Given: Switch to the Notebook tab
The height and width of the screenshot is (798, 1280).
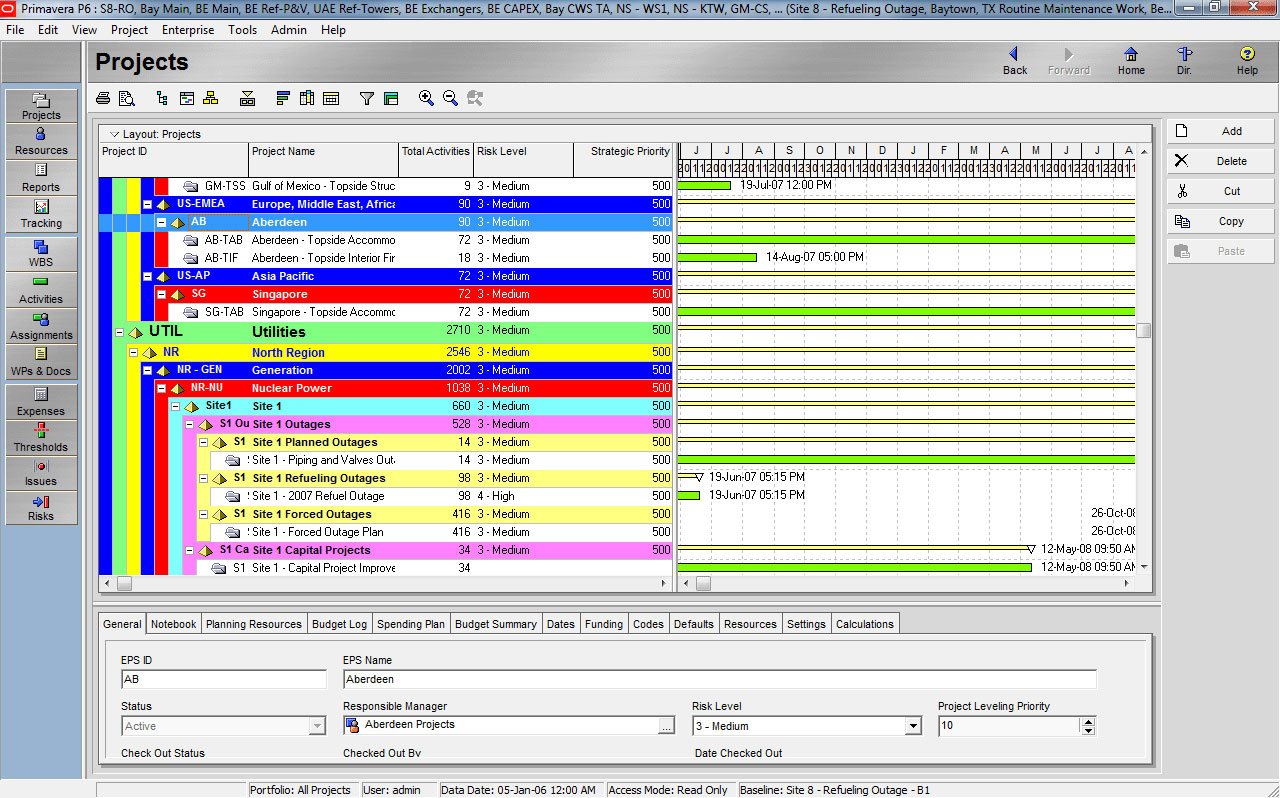Looking at the screenshot, I should [173, 624].
